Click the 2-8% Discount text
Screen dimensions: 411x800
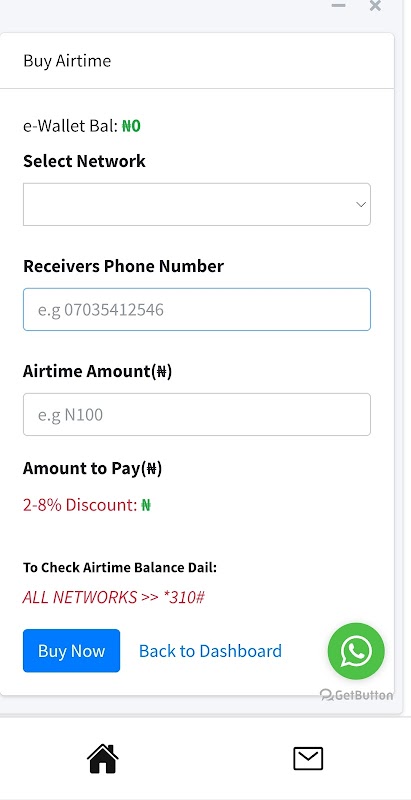[80, 505]
